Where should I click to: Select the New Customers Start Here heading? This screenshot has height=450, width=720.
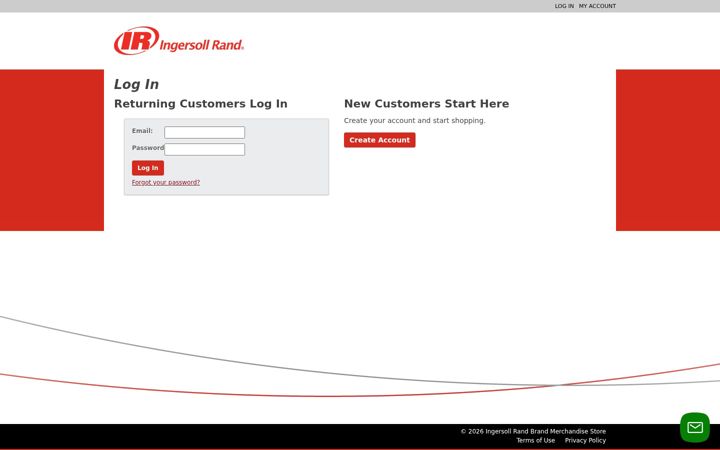click(426, 104)
